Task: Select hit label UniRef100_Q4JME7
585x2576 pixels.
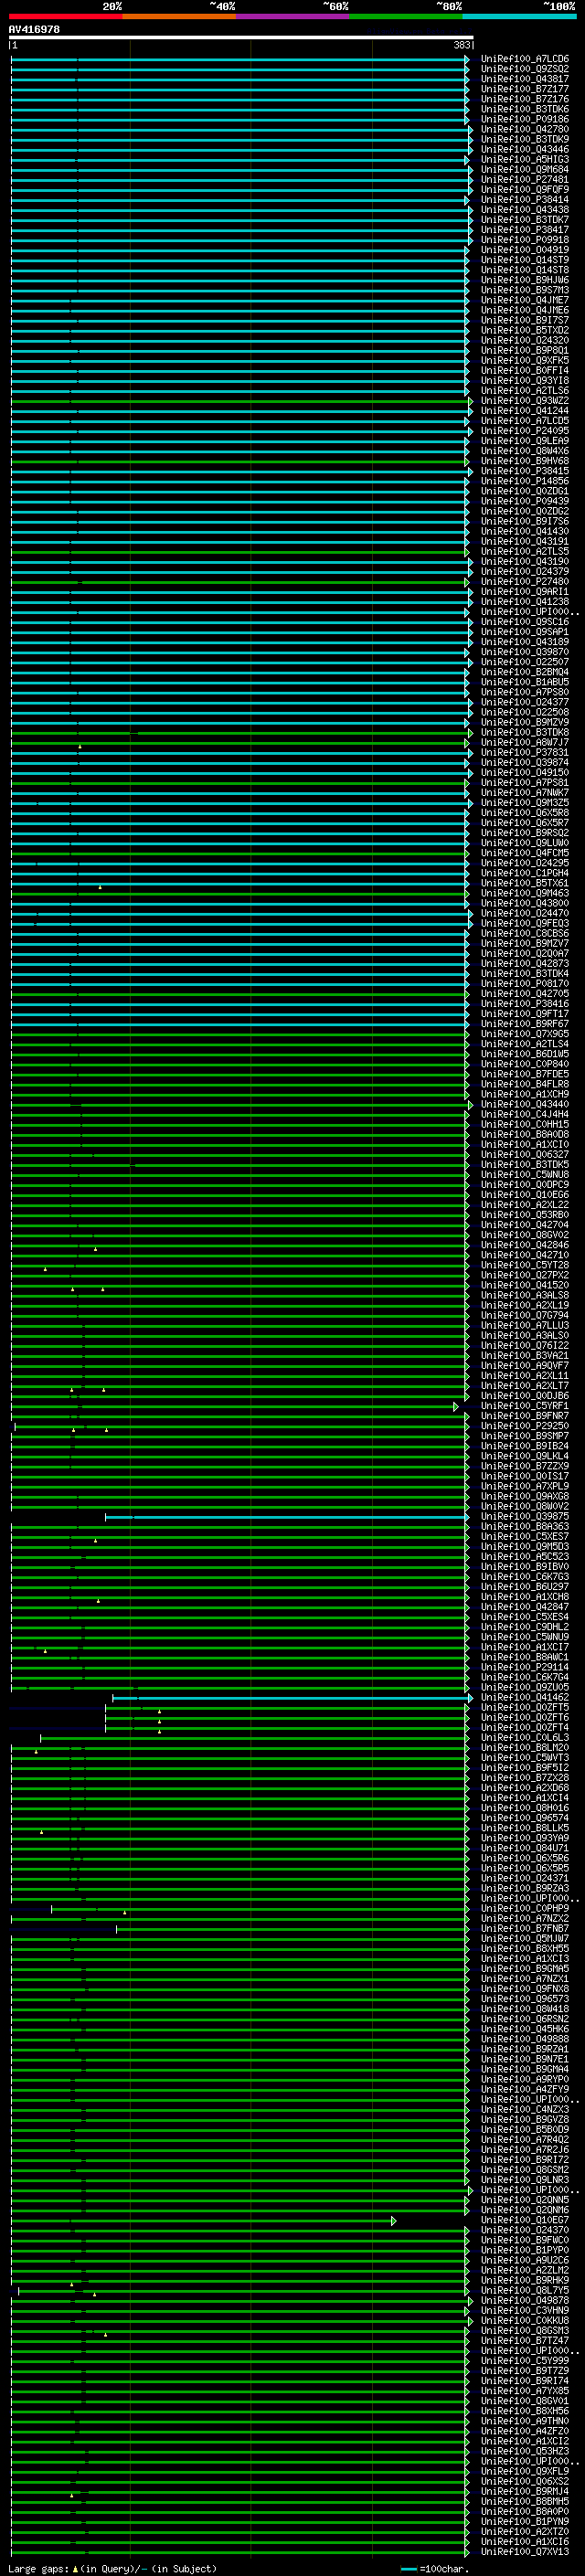Action: (x=524, y=300)
